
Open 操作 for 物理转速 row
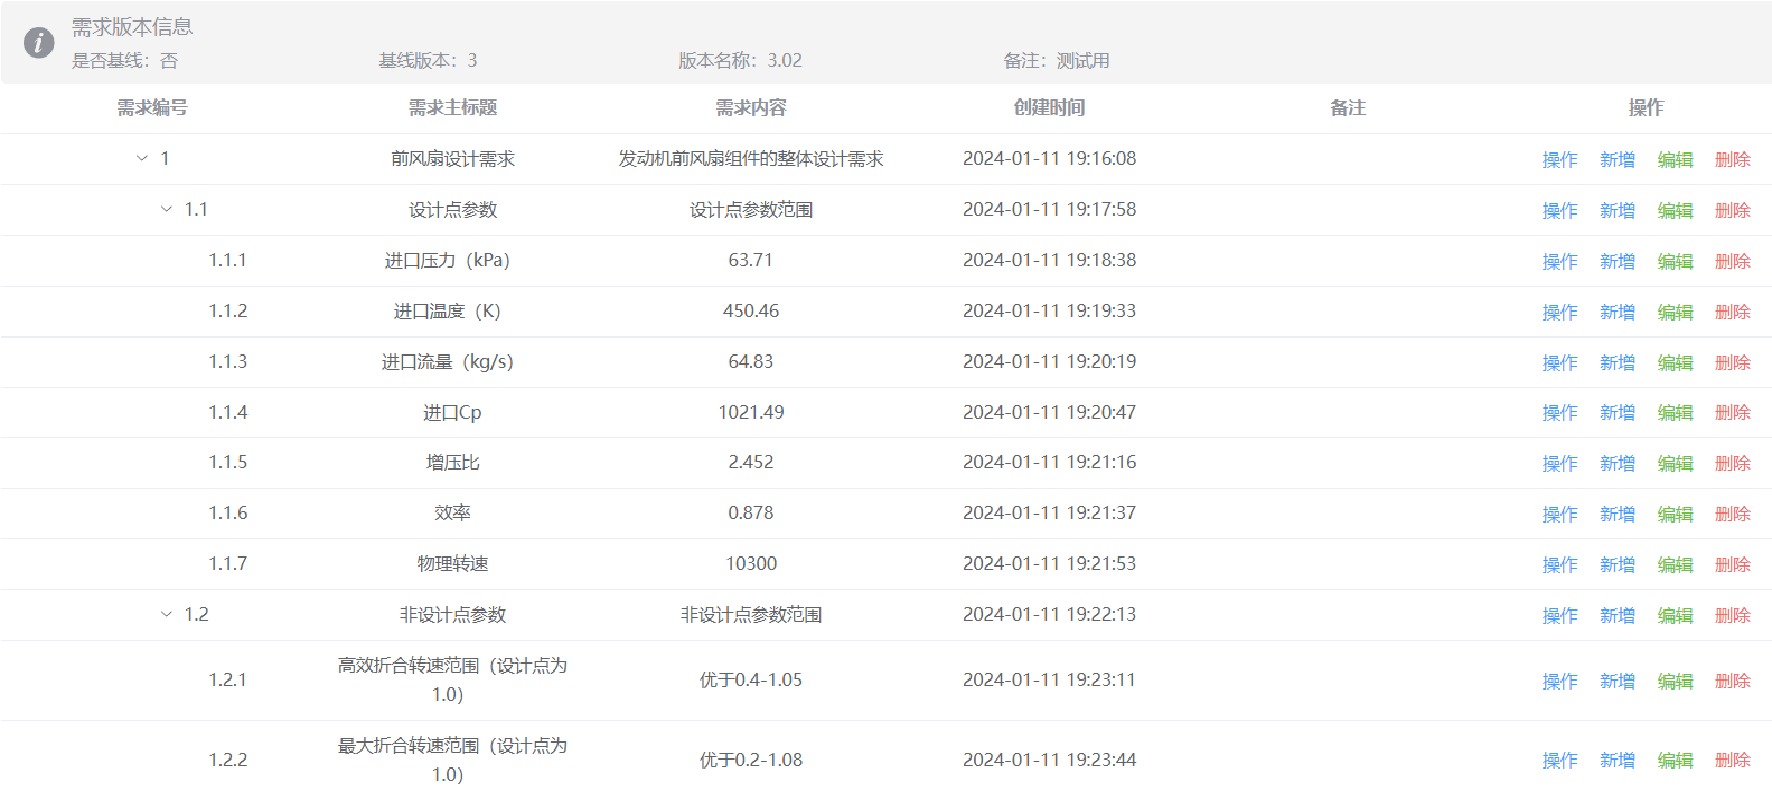(1560, 565)
